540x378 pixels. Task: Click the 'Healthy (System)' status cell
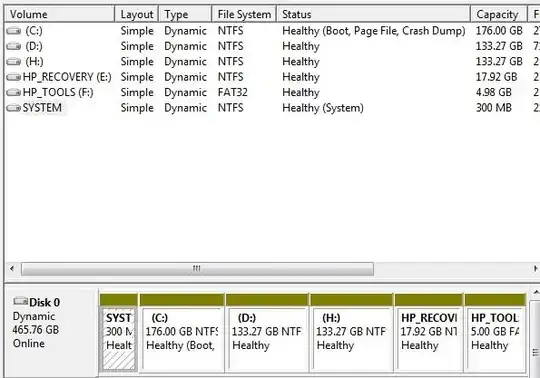pos(323,108)
